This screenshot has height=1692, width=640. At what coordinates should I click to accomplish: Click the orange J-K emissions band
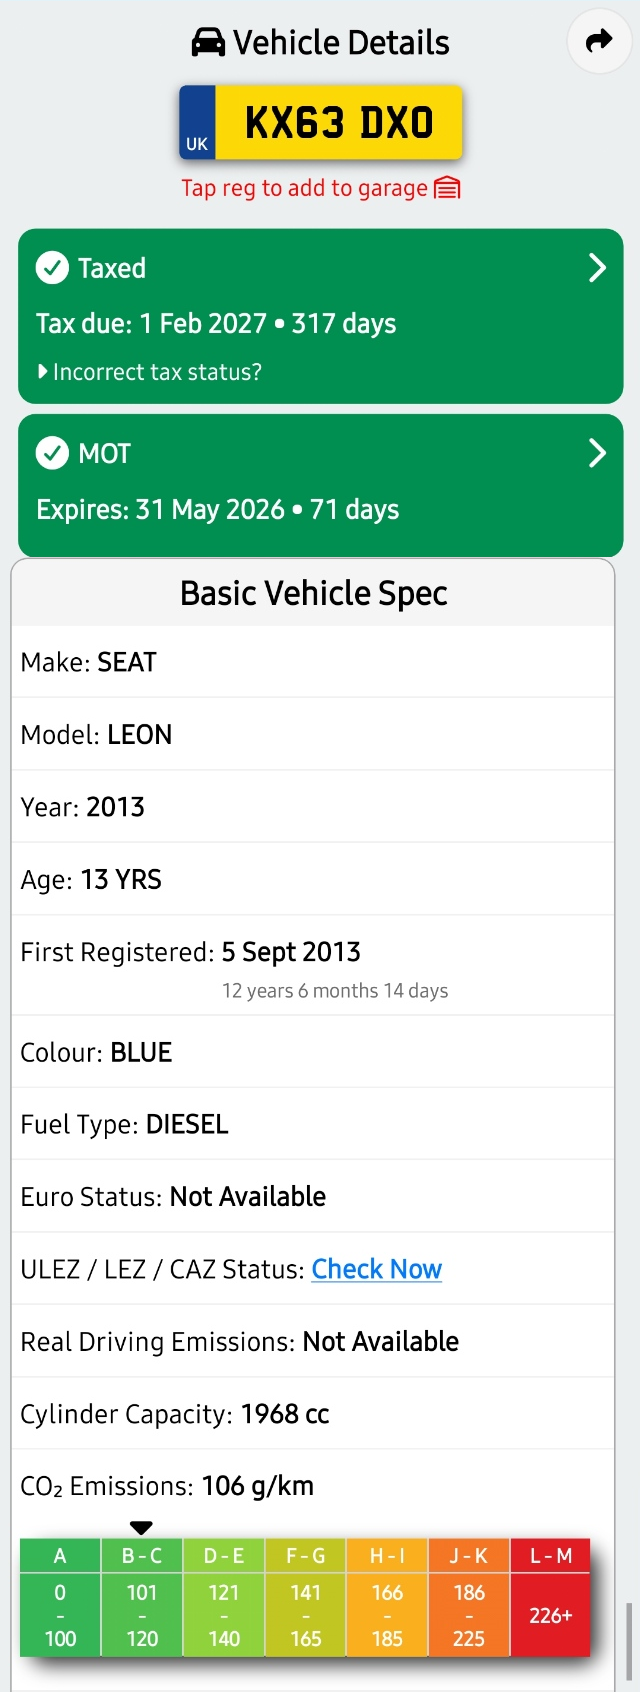(468, 1598)
